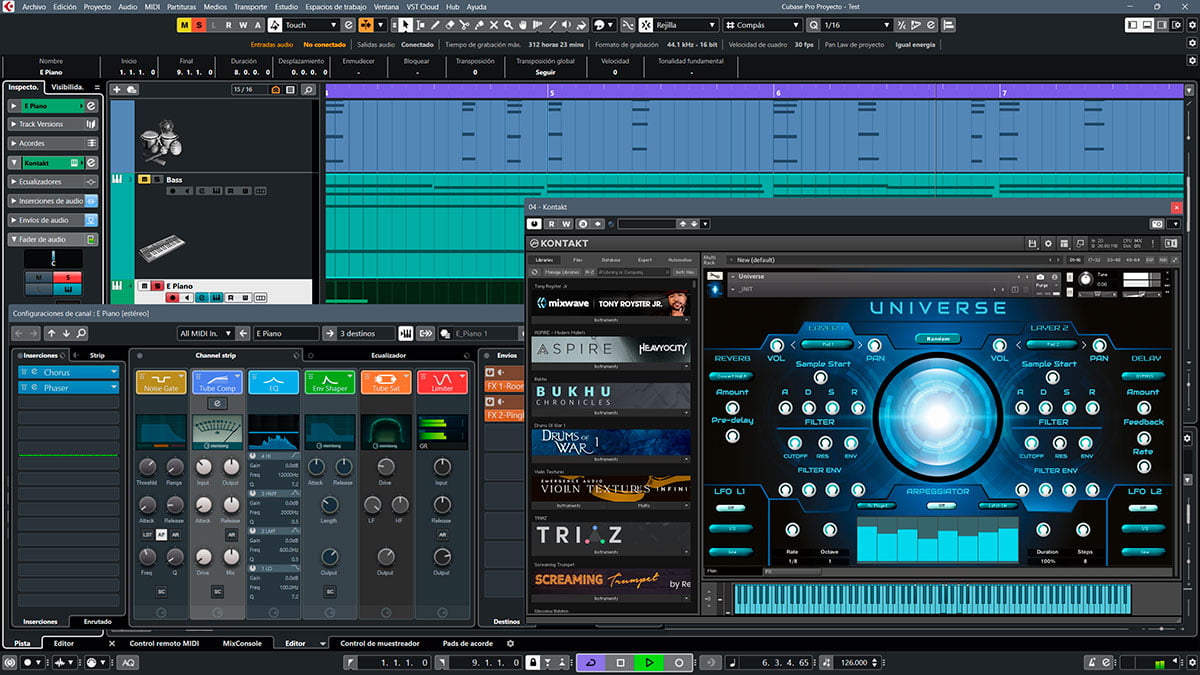This screenshot has width=1200, height=675.
Task: Adjust the Tube Comp Input knob
Action: coord(203,466)
